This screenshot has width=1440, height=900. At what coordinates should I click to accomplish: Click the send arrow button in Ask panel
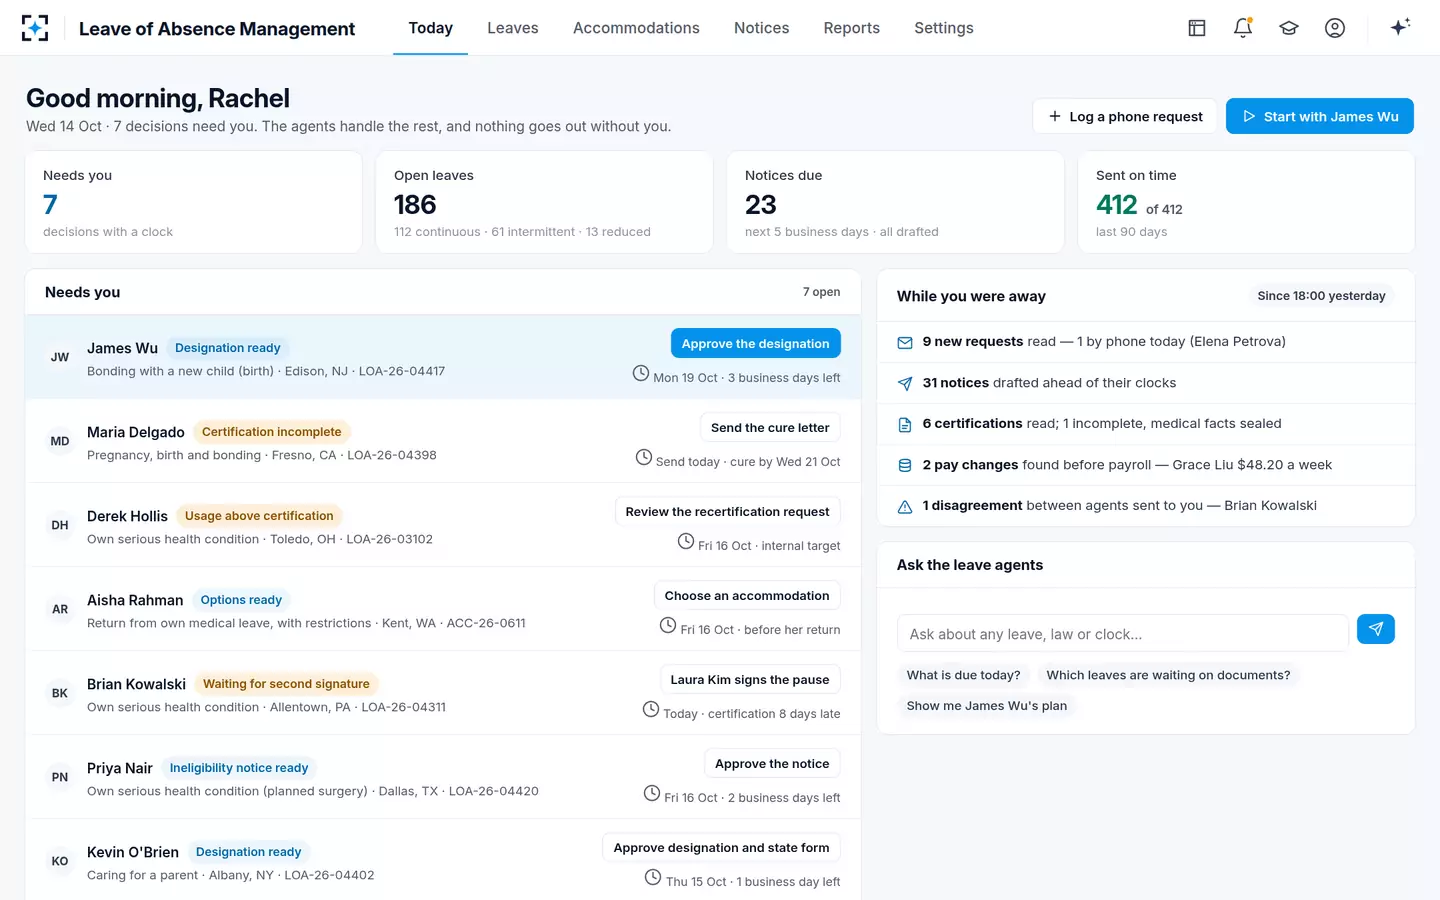click(1376, 629)
